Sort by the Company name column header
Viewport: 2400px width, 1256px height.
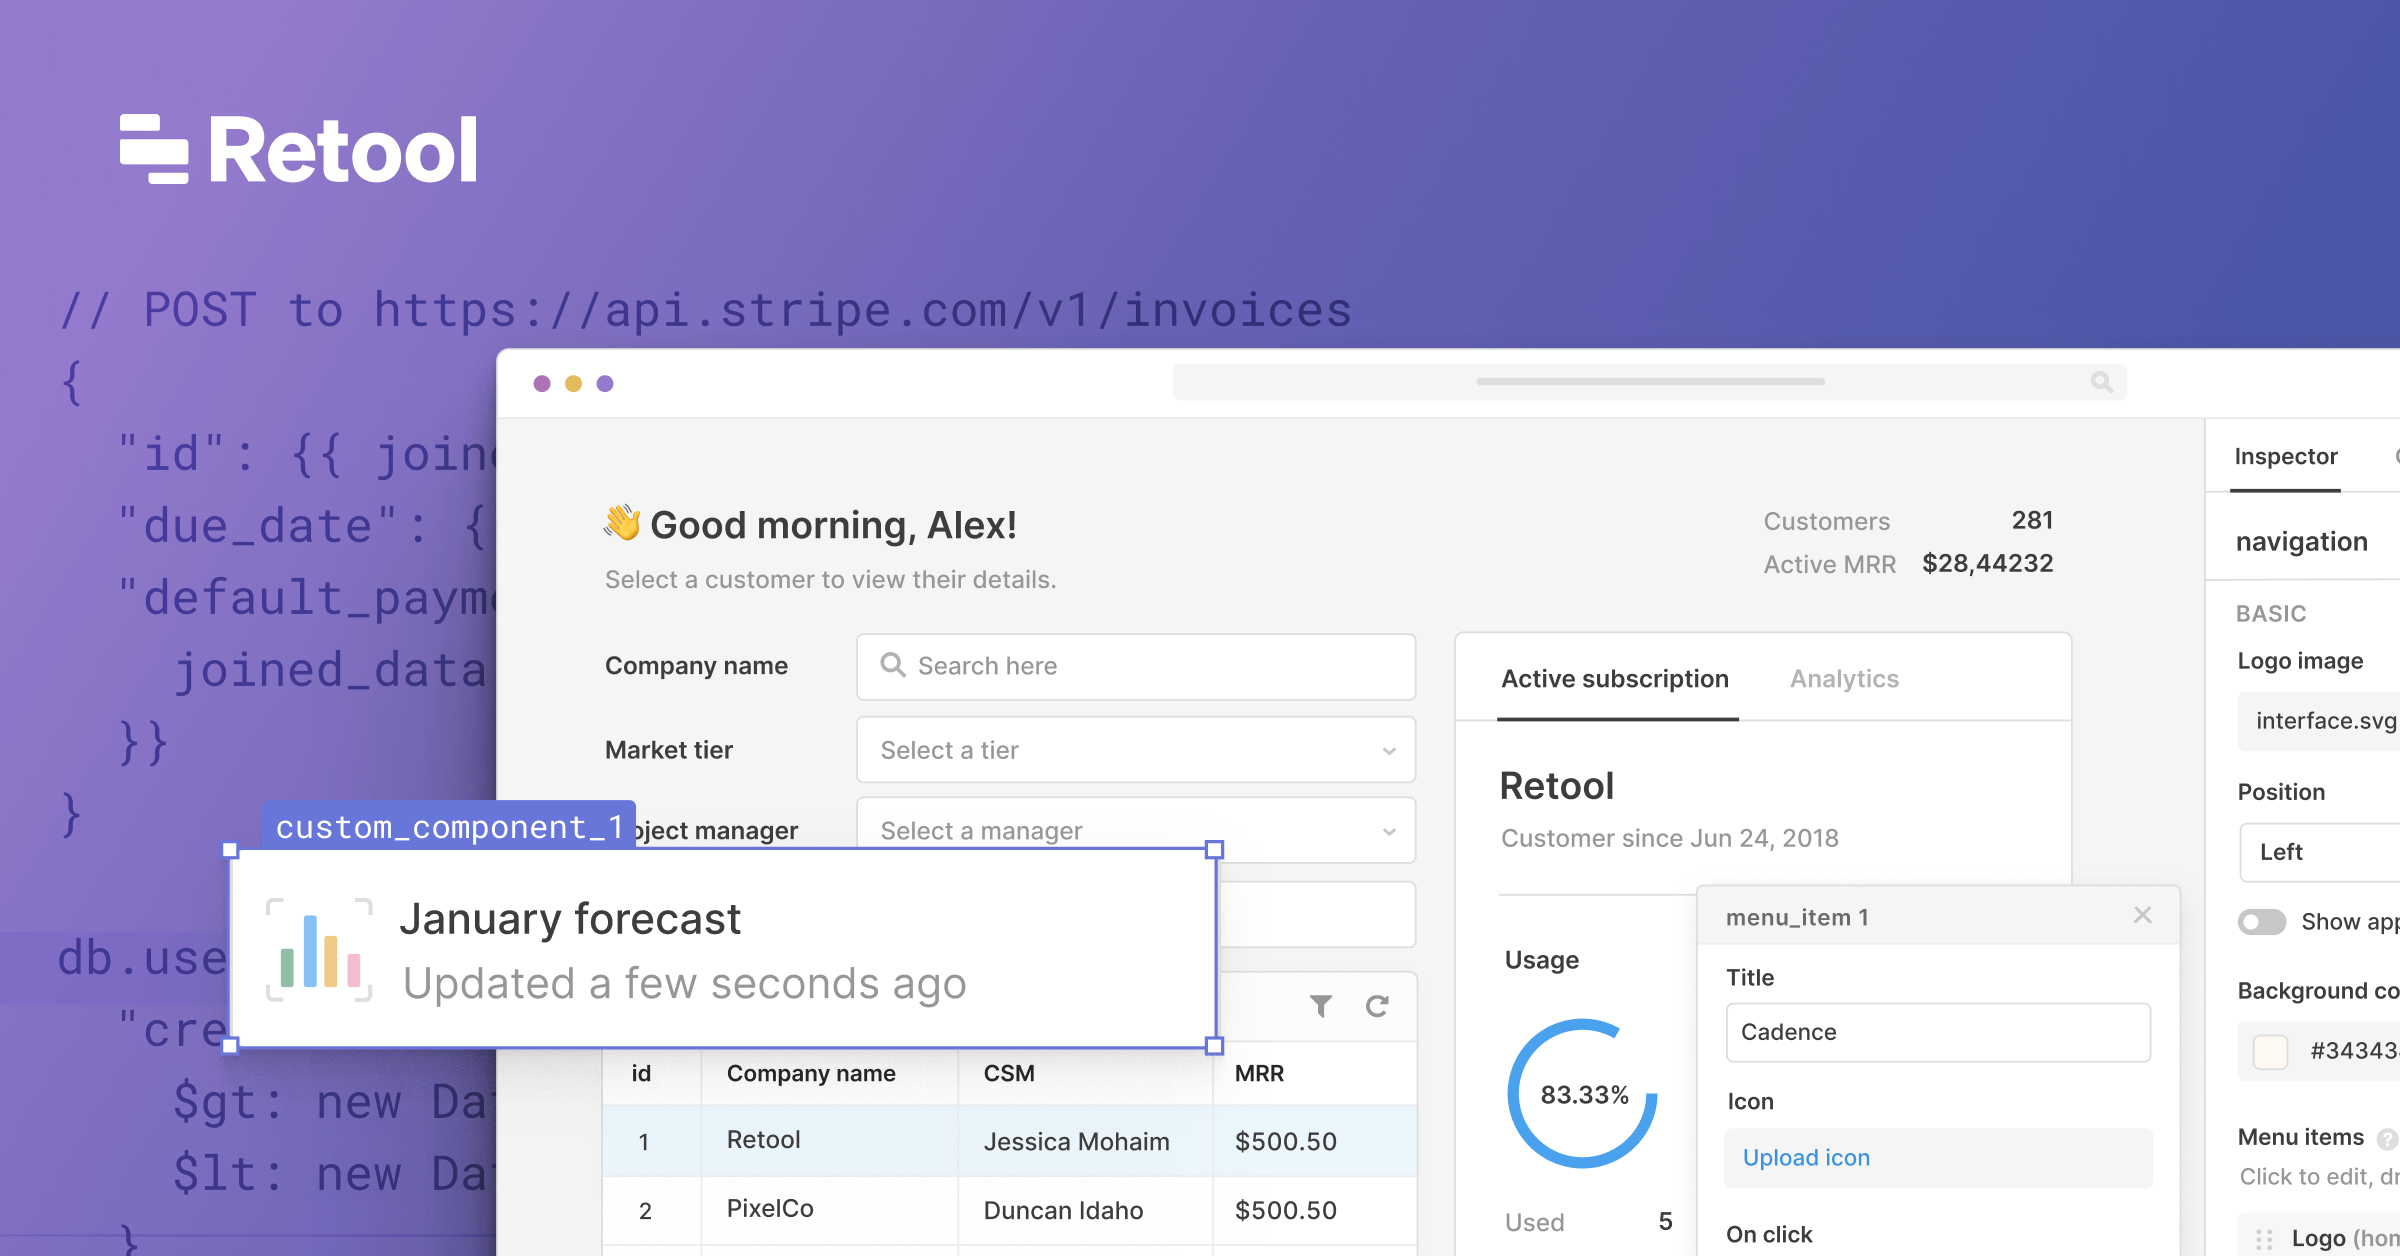pyautogui.click(x=811, y=1073)
